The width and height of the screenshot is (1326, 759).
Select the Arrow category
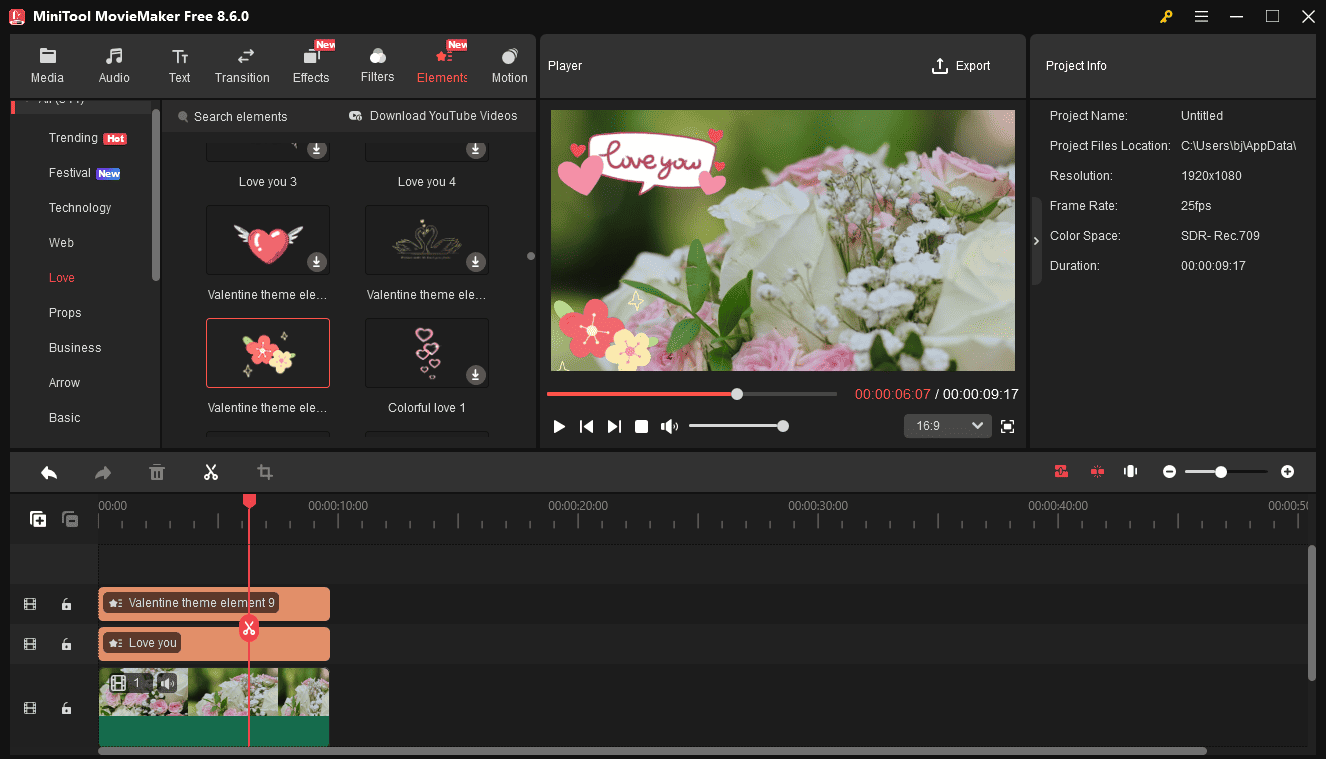[x=64, y=383]
